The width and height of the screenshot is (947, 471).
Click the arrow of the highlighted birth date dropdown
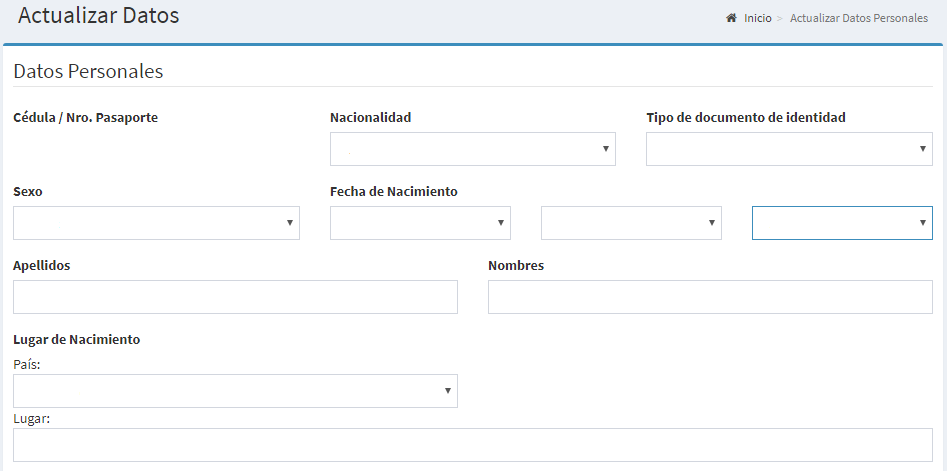point(923,223)
